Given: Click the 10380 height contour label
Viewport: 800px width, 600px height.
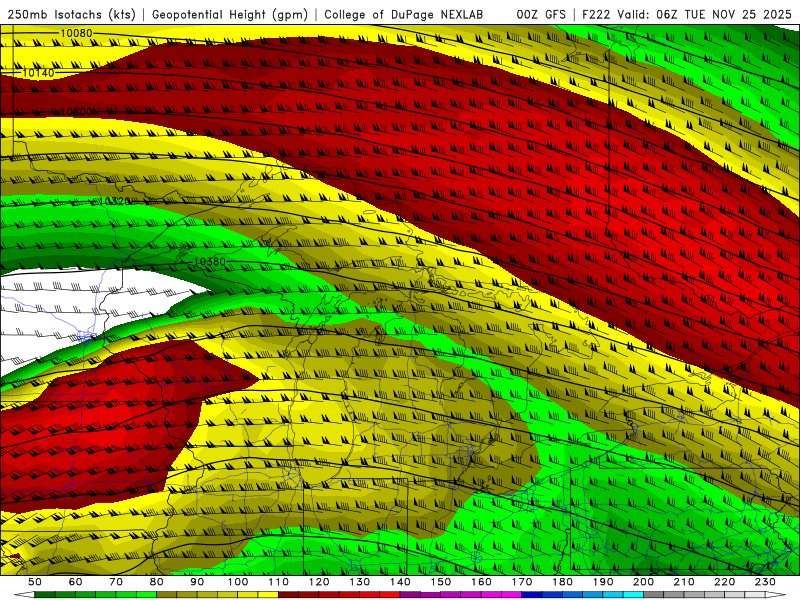Looking at the screenshot, I should point(210,262).
